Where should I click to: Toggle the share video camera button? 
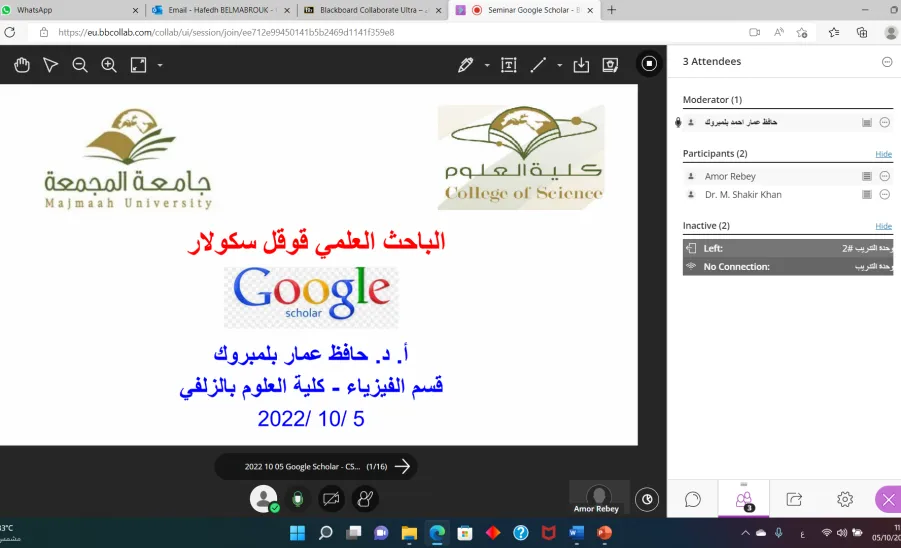[331, 499]
